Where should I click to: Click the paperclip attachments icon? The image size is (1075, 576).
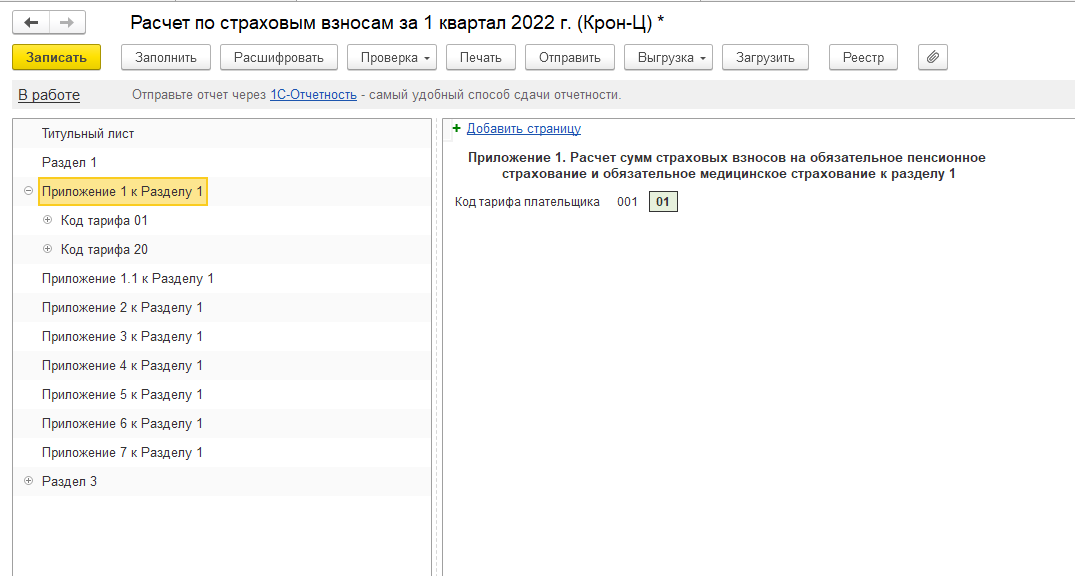click(x=932, y=57)
